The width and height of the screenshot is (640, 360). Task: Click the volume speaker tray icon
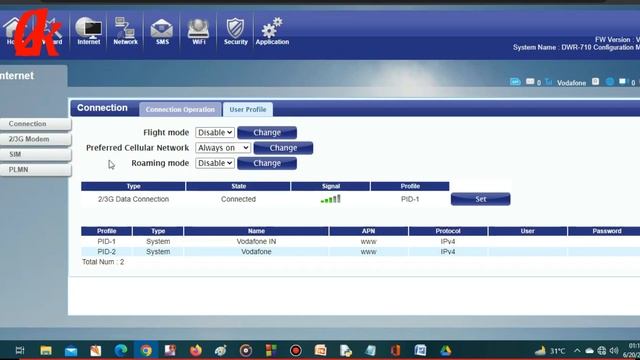[614, 351]
